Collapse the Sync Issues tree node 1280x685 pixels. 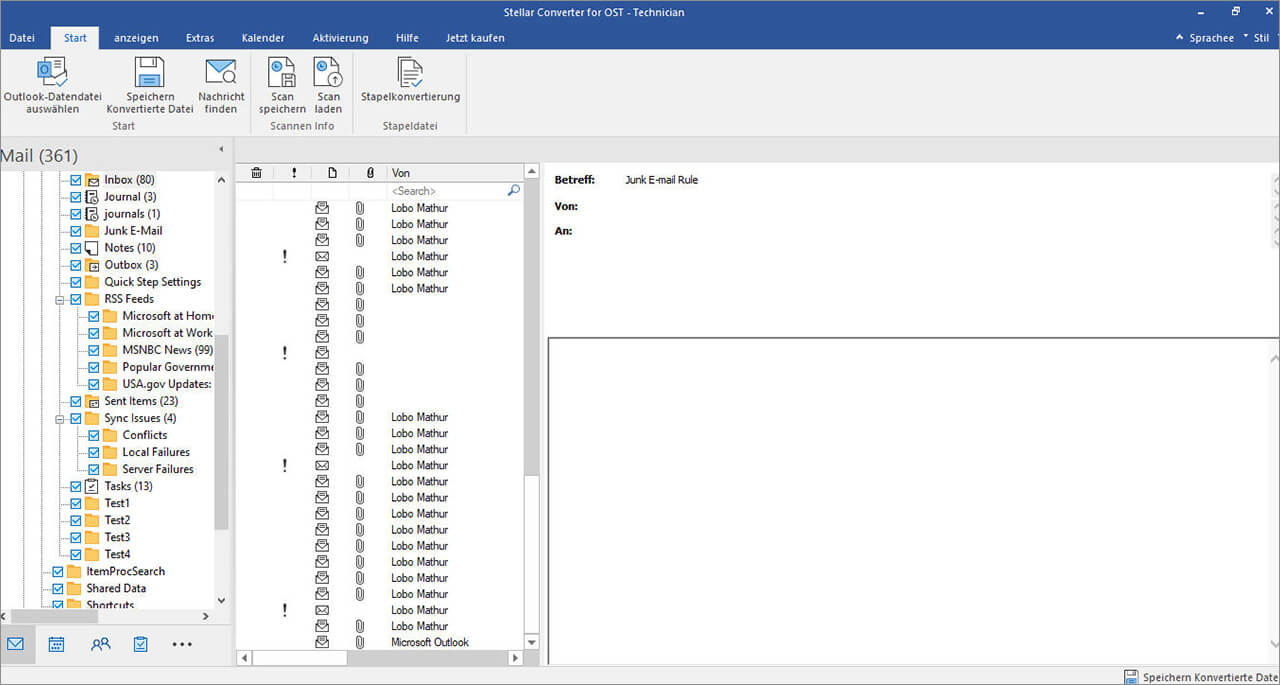point(60,418)
